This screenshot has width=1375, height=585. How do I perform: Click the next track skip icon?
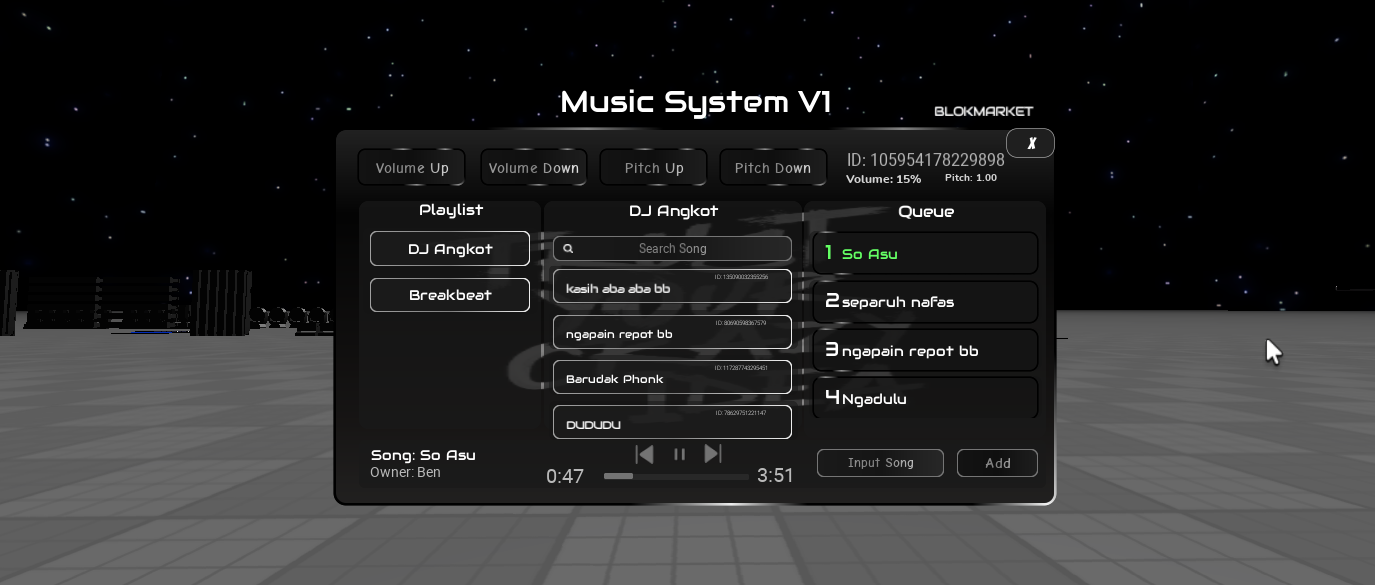tap(713, 454)
